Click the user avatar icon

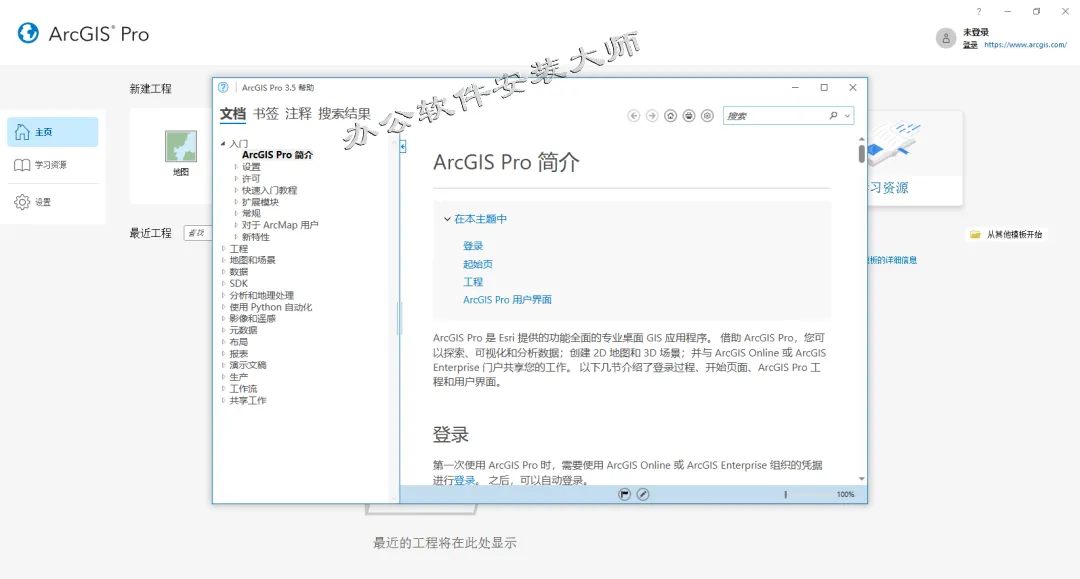click(946, 38)
